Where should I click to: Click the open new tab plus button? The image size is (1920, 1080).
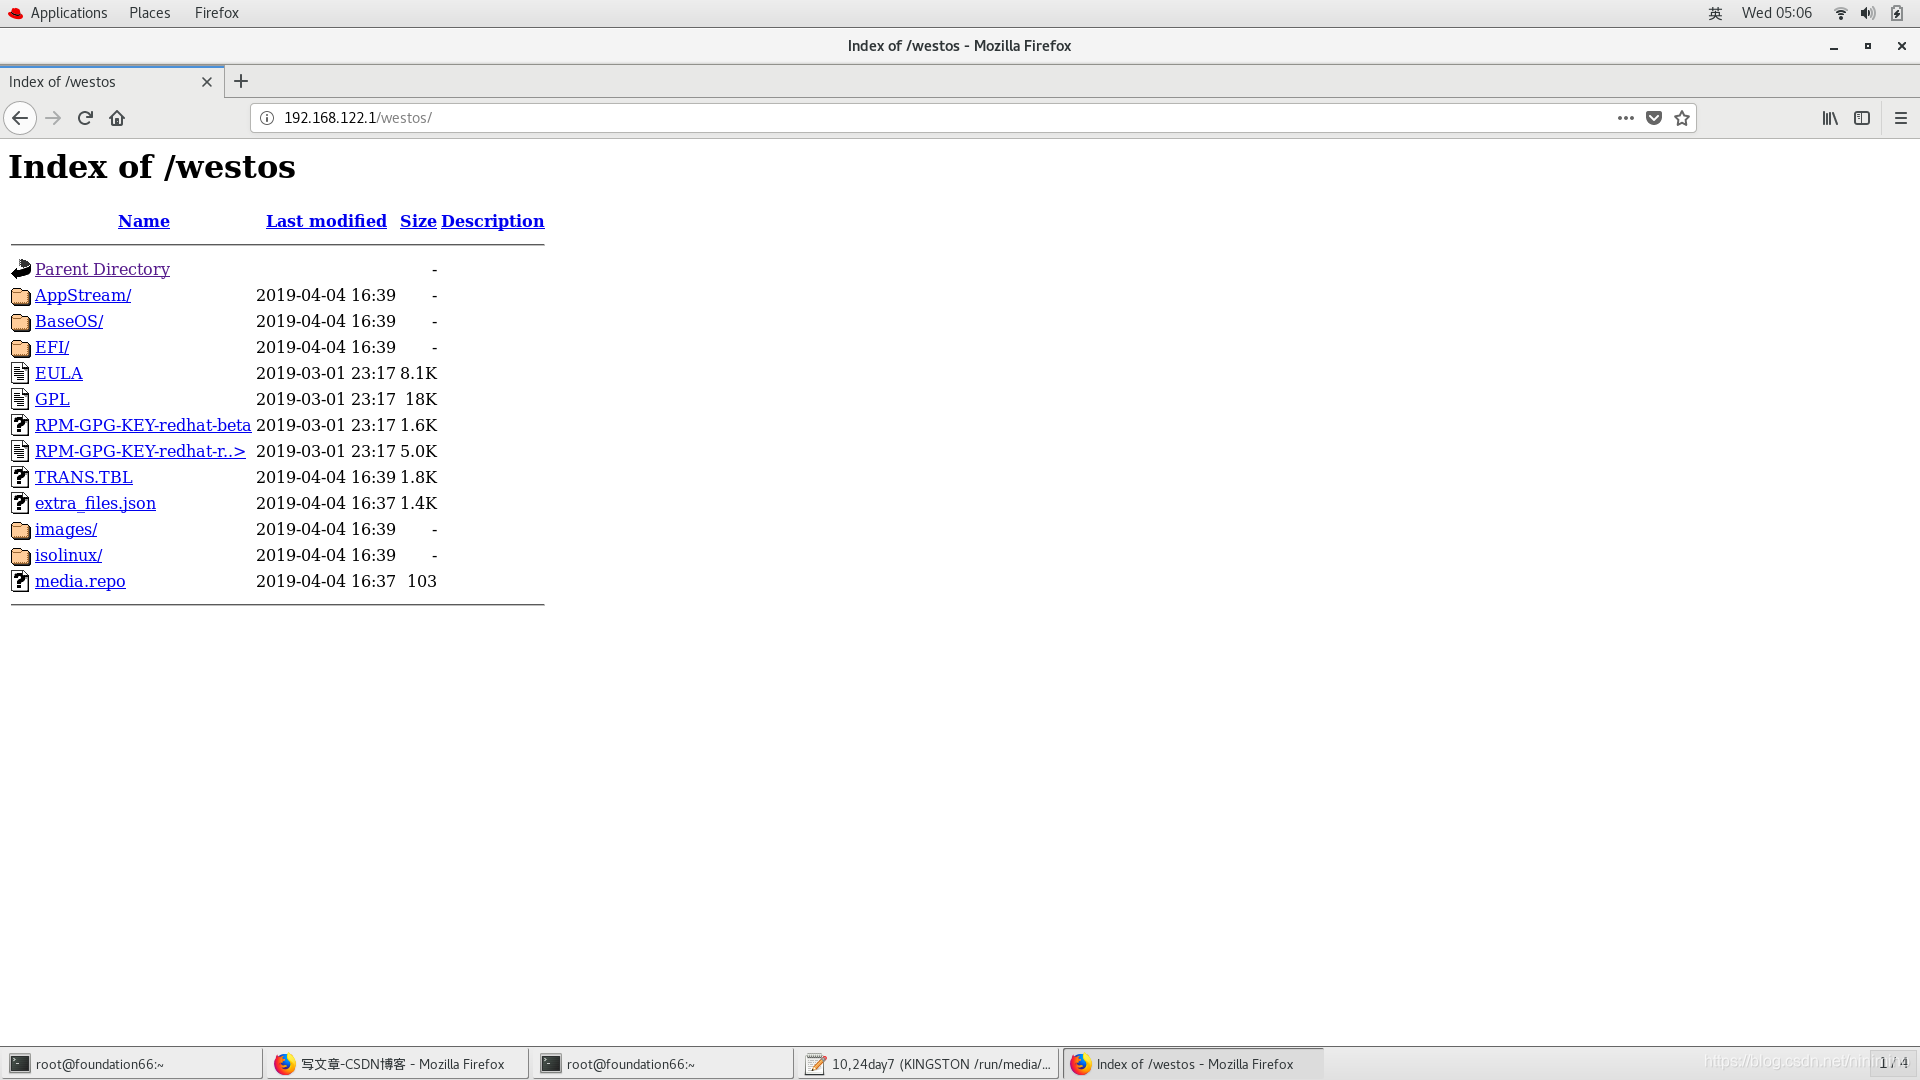tap(239, 82)
